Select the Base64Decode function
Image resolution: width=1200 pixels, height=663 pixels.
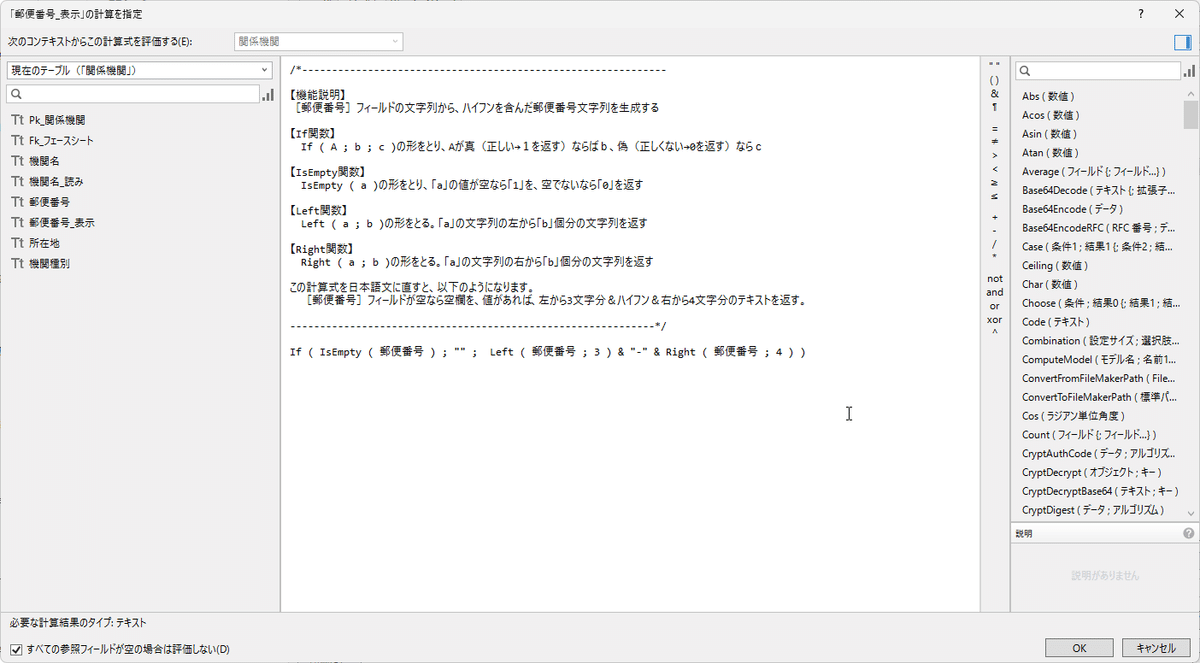click(1099, 190)
